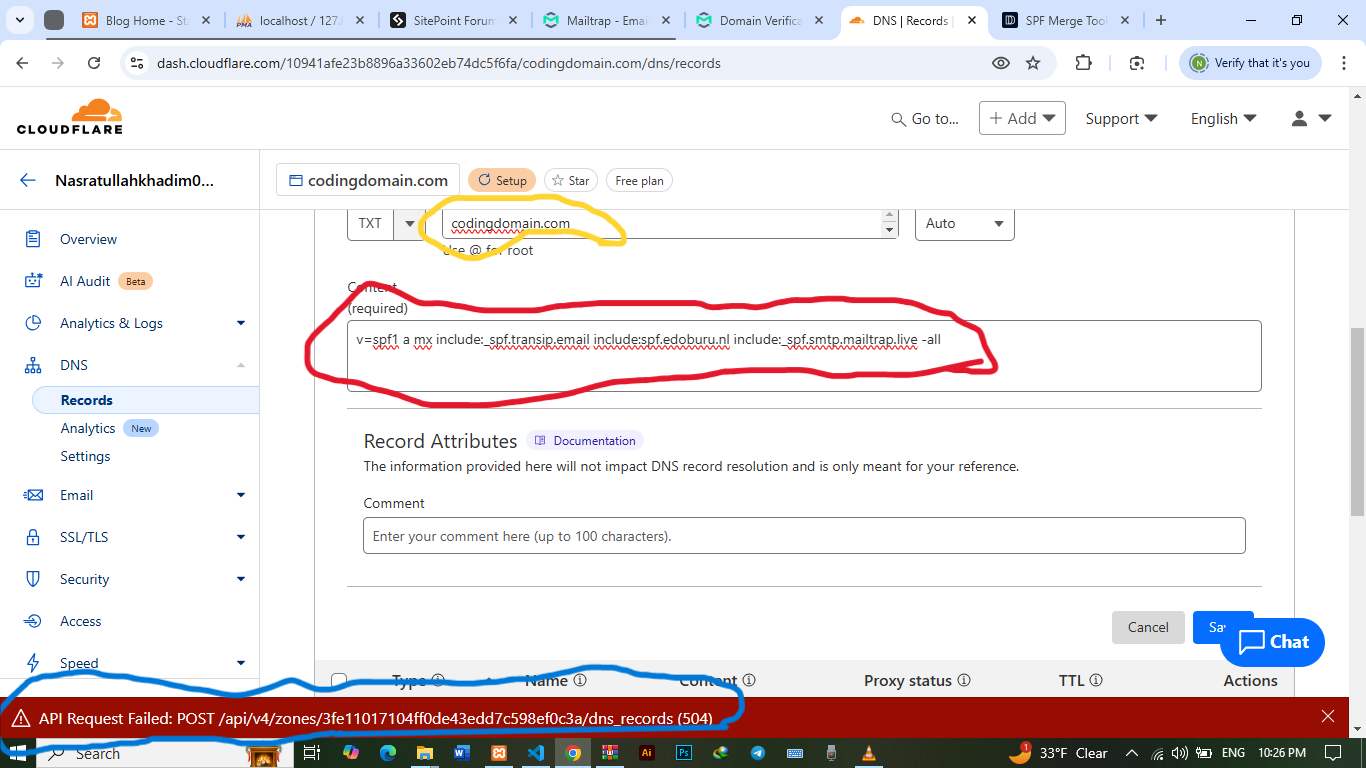1366x768 pixels.
Task: Open Adobe Illustrator from the taskbar
Action: click(647, 753)
